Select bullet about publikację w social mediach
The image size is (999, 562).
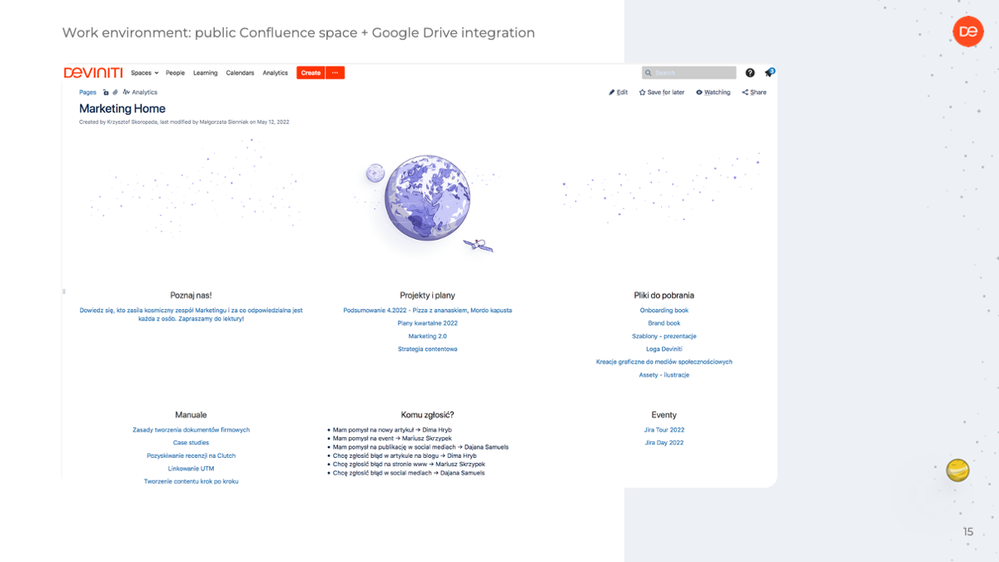420,447
